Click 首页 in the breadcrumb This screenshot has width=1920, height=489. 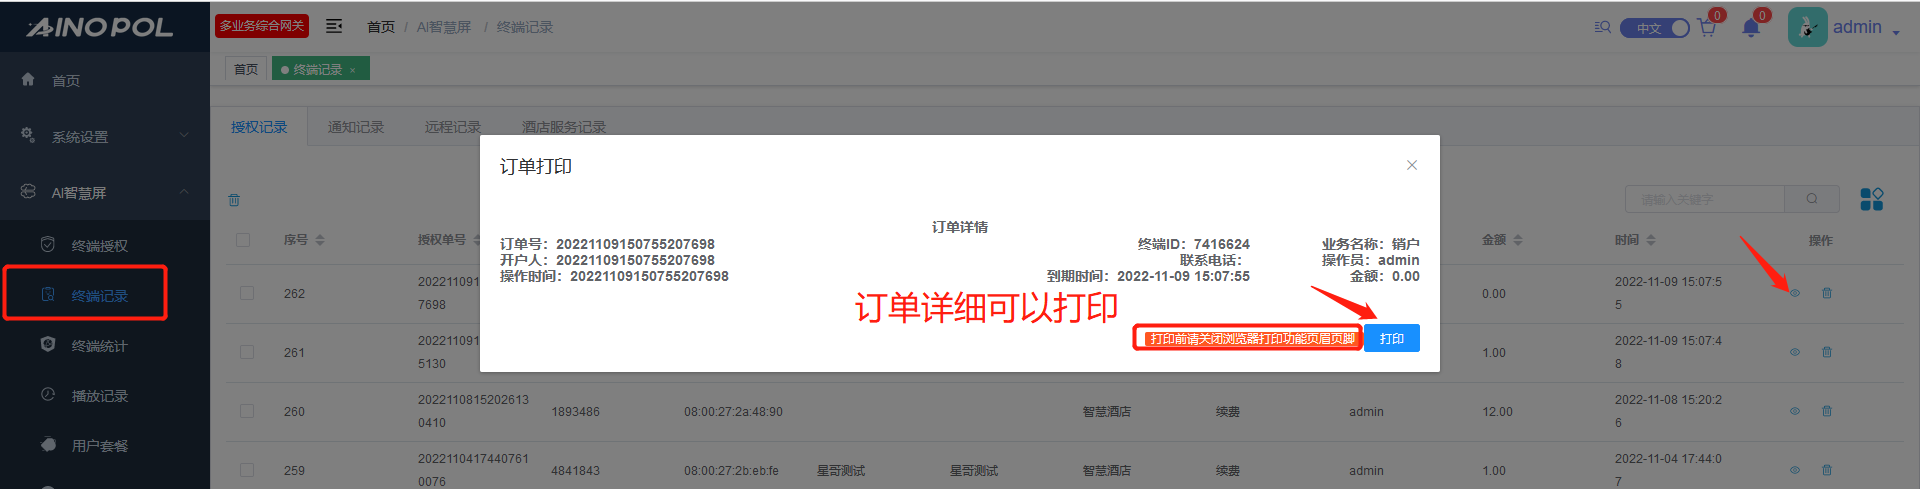tap(381, 27)
